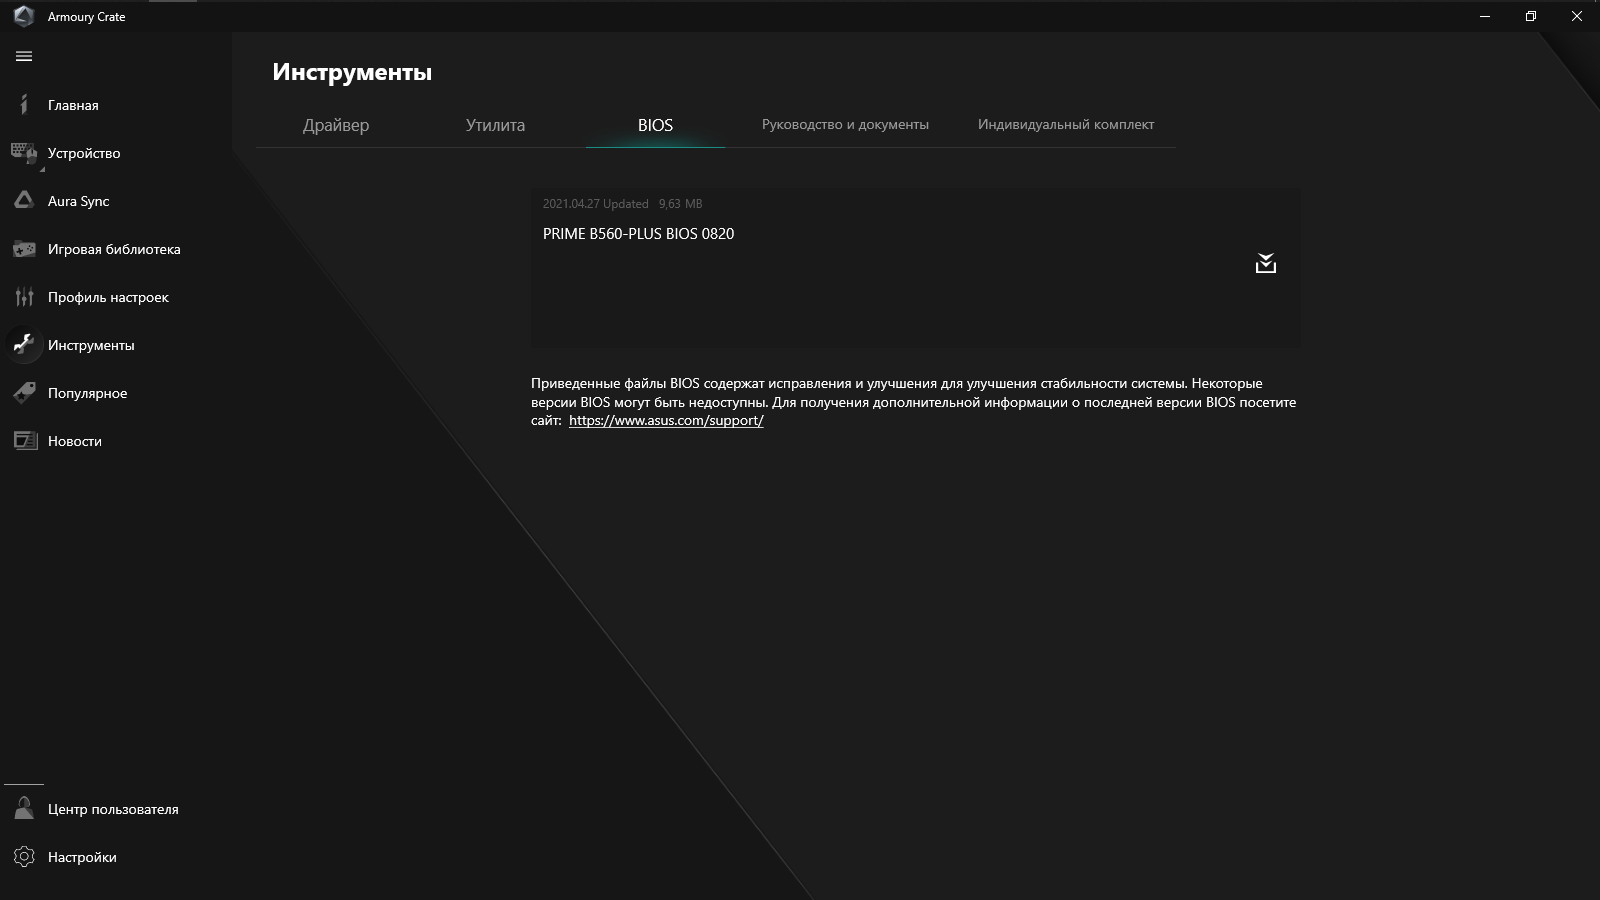Toggle the hamburger menu icon
1600x900 pixels.
point(24,56)
